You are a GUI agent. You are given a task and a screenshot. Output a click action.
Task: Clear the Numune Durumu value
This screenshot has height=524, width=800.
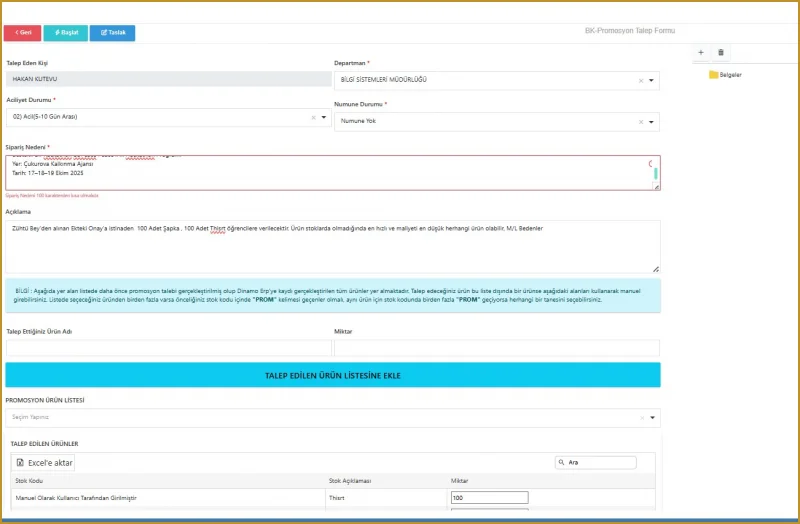[640, 122]
